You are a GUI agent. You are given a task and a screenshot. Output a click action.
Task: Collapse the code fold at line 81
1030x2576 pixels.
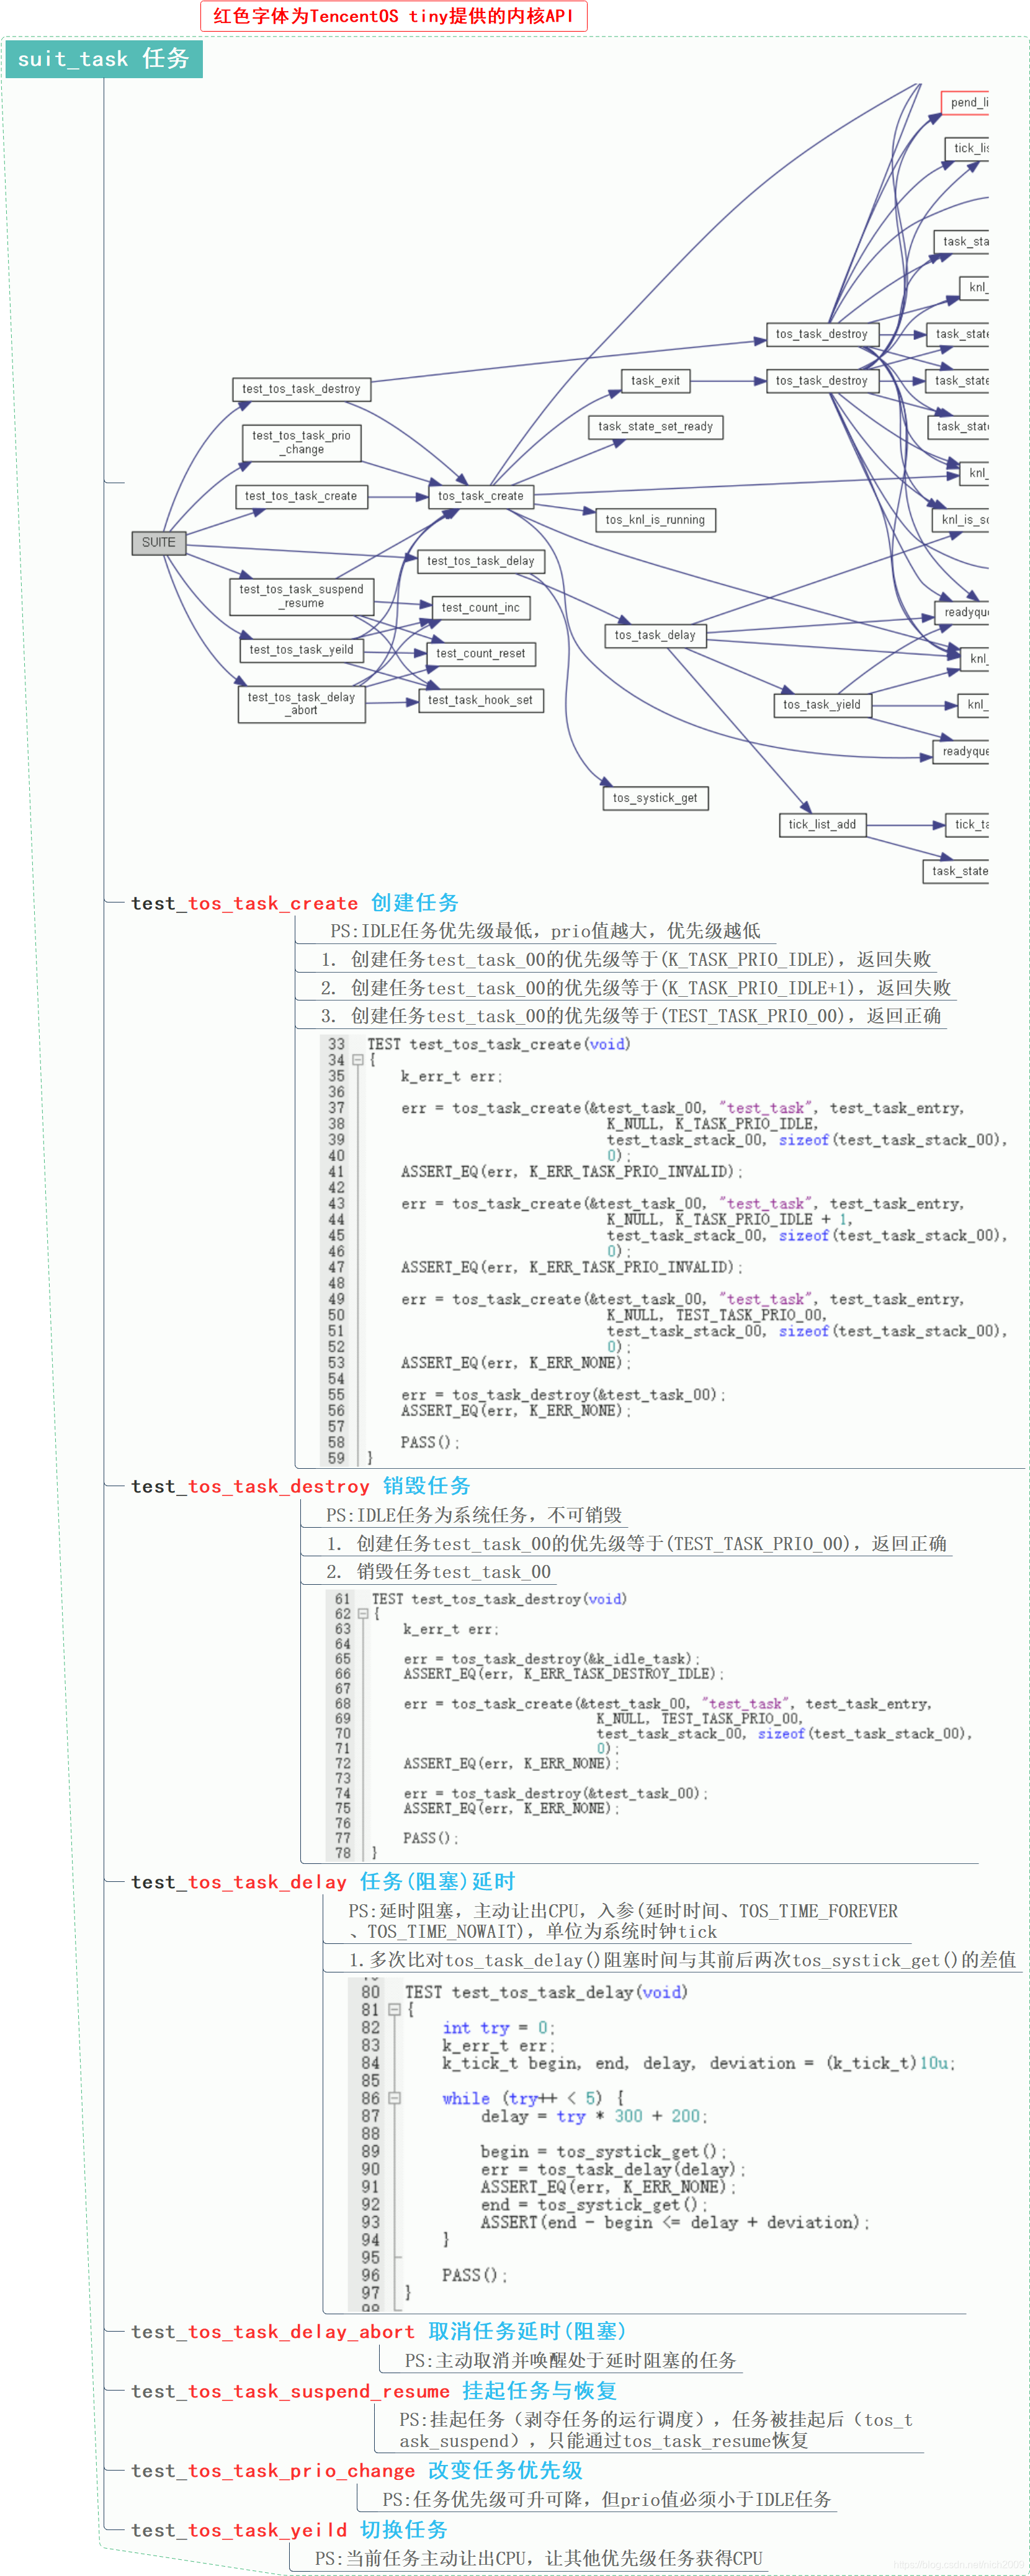[x=394, y=2010]
